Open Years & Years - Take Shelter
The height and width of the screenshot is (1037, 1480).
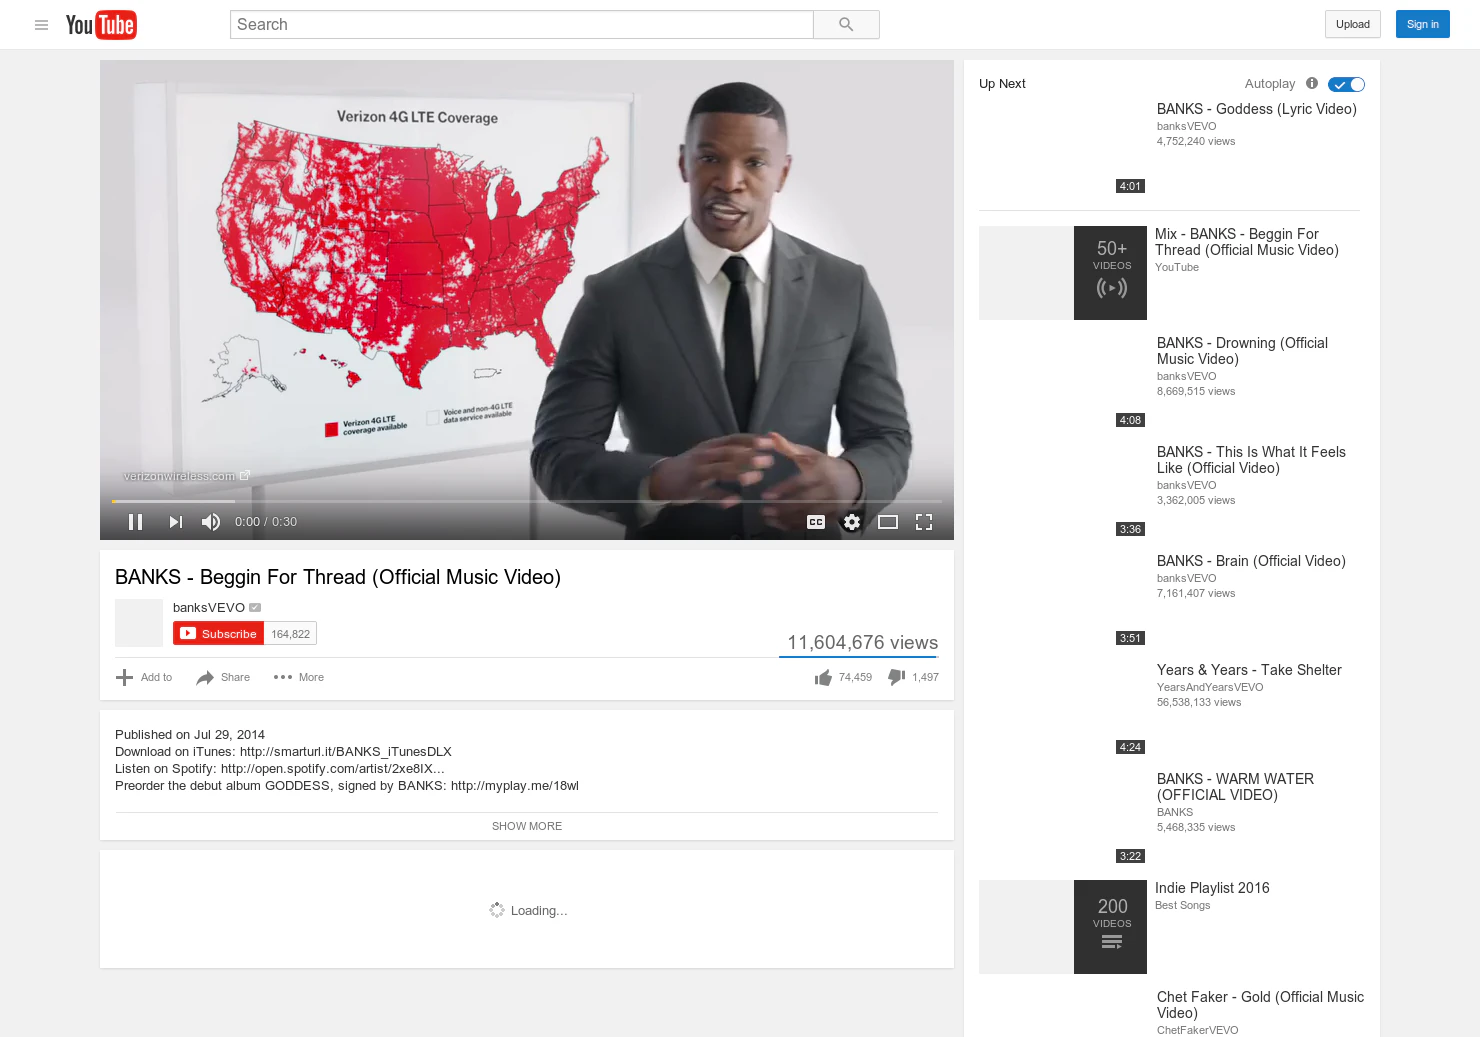click(1249, 670)
